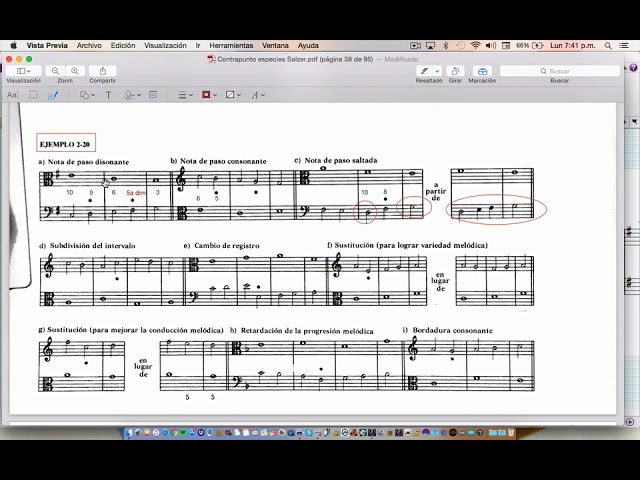Open the border color red swatch
Screen dimensions: 640x480
[x=209, y=95]
